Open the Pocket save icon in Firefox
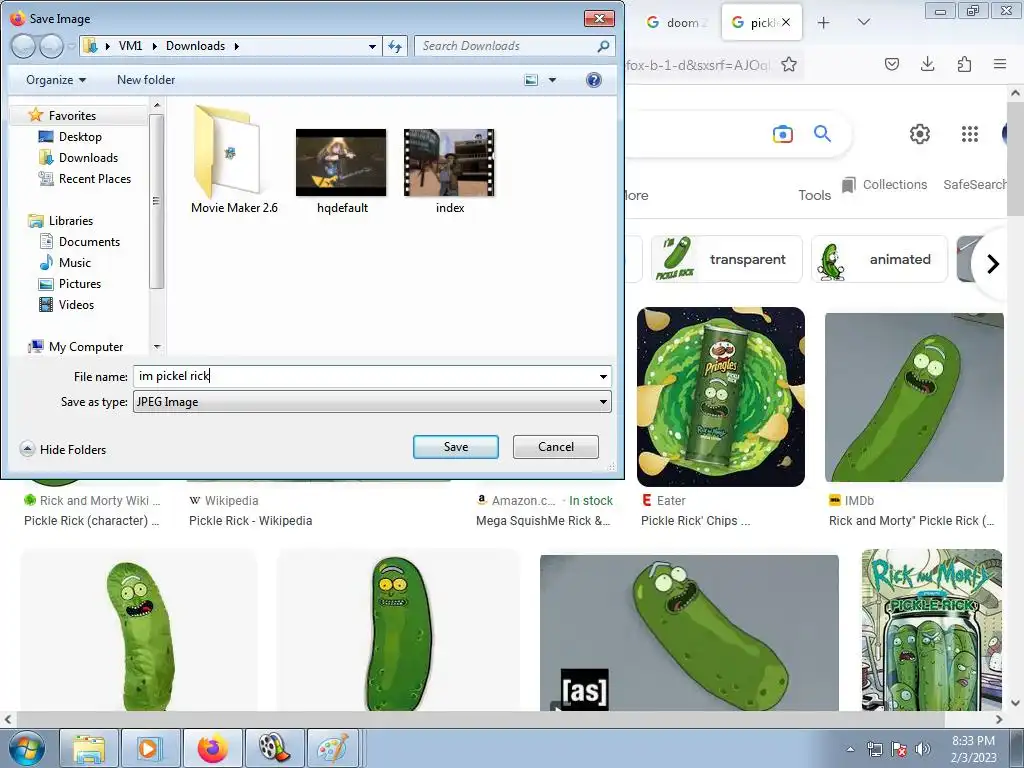The image size is (1024, 768). [x=891, y=64]
